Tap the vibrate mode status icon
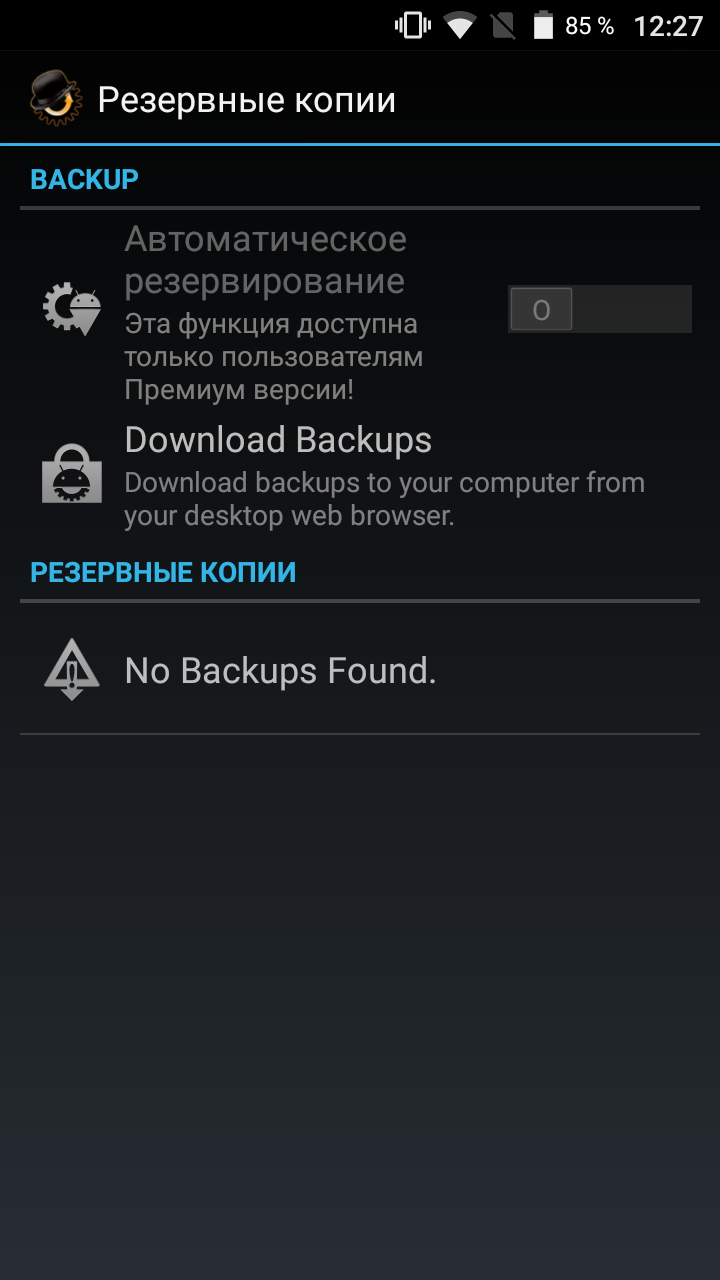This screenshot has height=1280, width=720. click(412, 26)
